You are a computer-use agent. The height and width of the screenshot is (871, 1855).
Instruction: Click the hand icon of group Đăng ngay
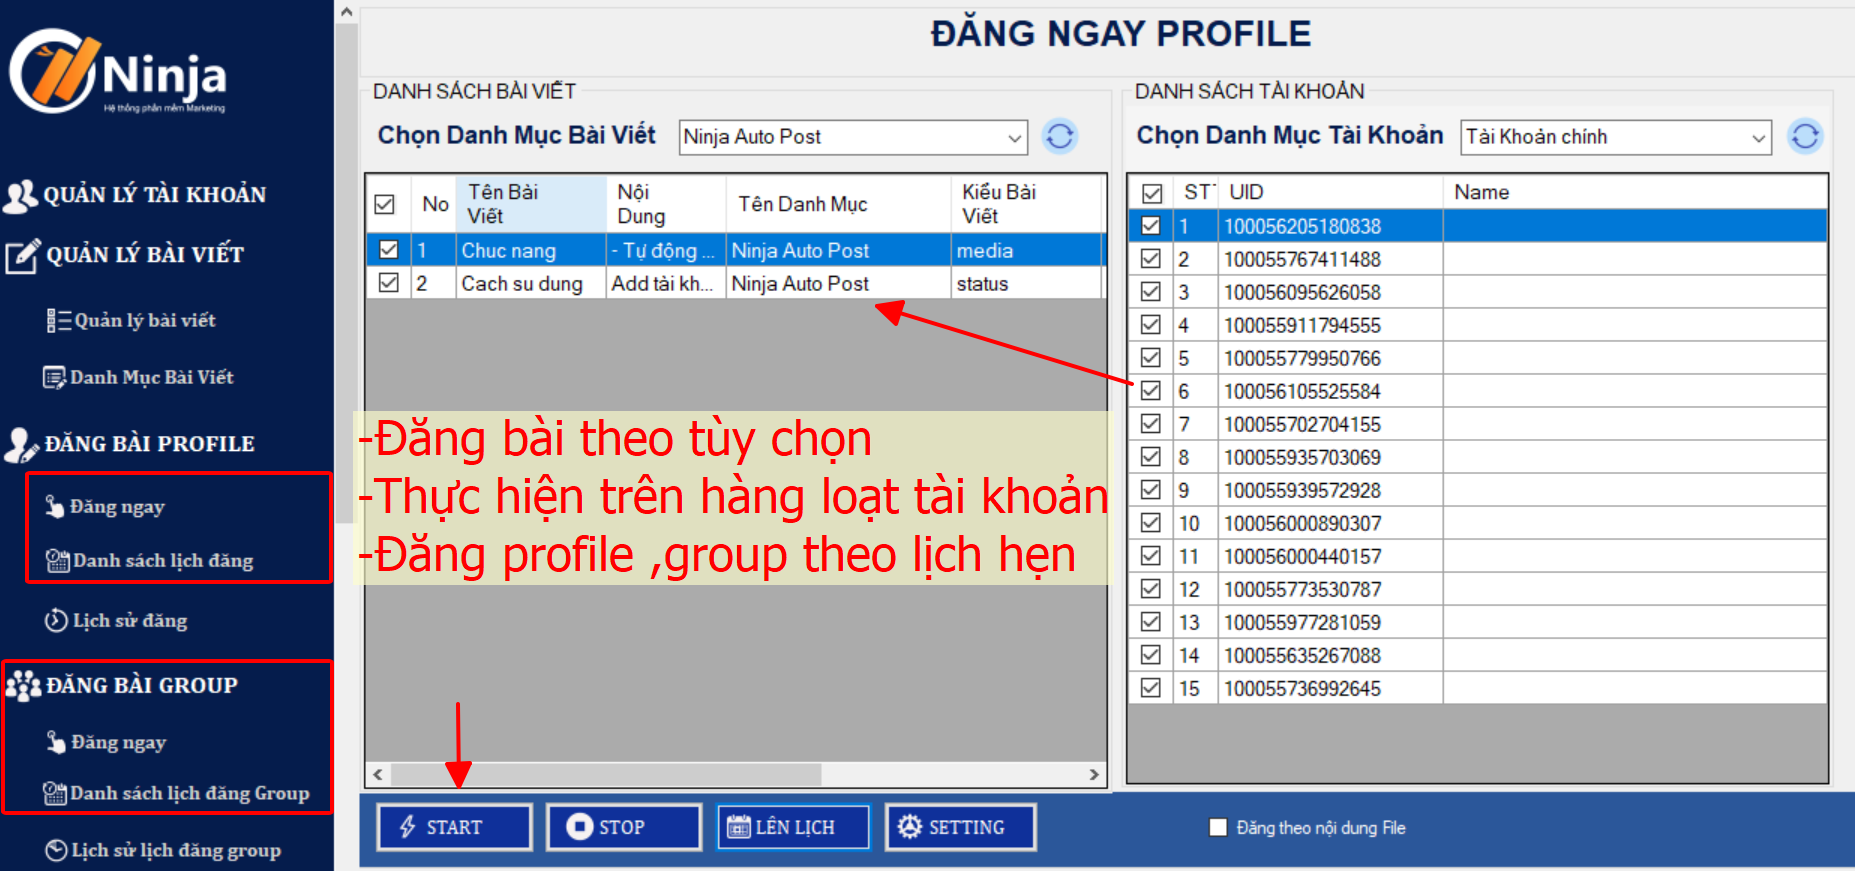pyautogui.click(x=56, y=742)
